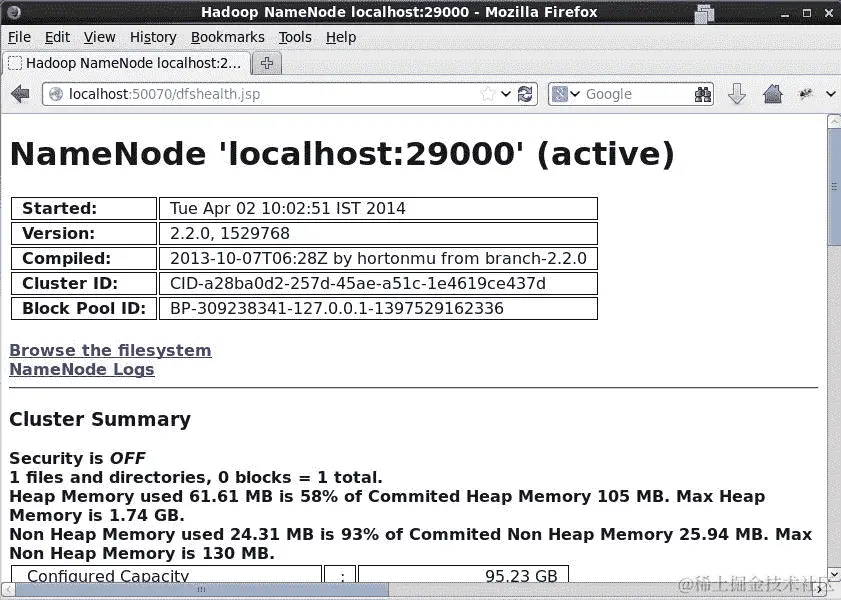Open the File menu
841x600 pixels.
(x=19, y=37)
